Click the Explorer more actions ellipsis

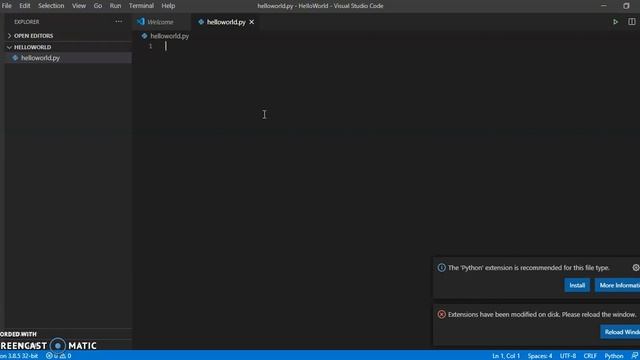pos(119,22)
